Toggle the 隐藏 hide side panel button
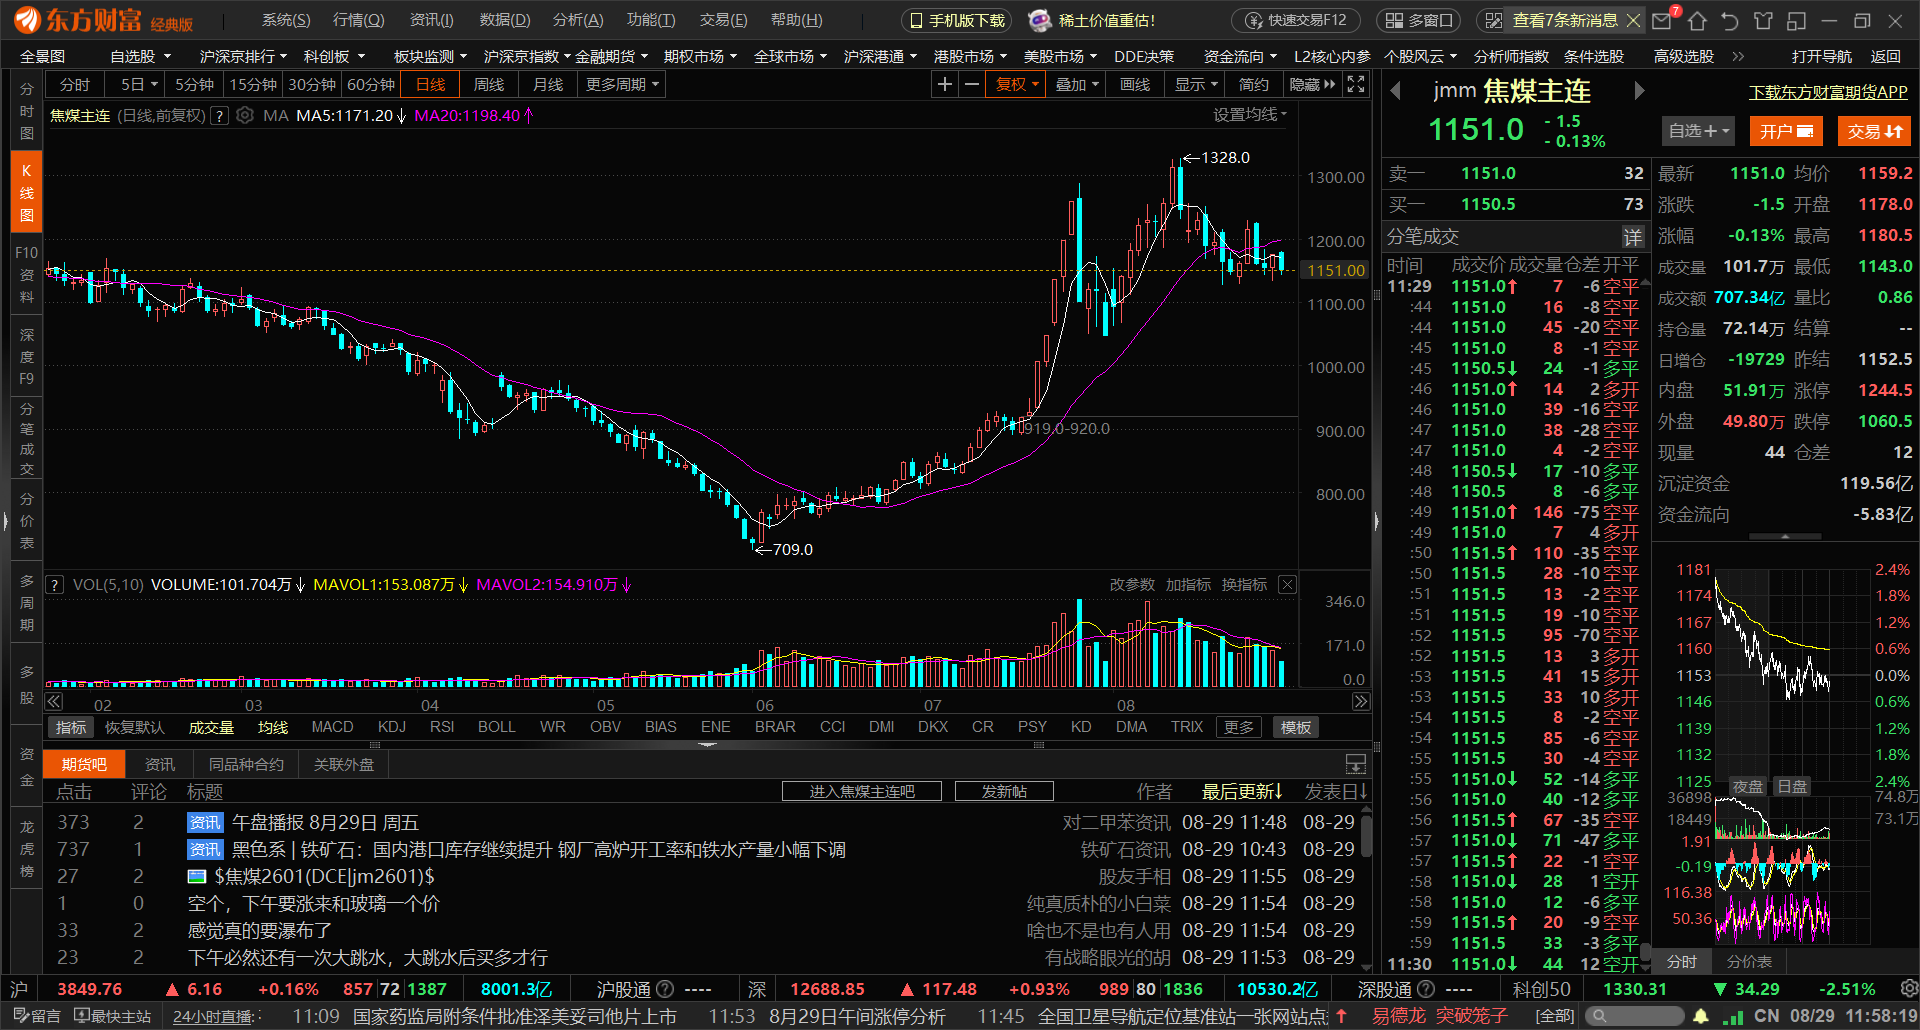 point(1312,85)
